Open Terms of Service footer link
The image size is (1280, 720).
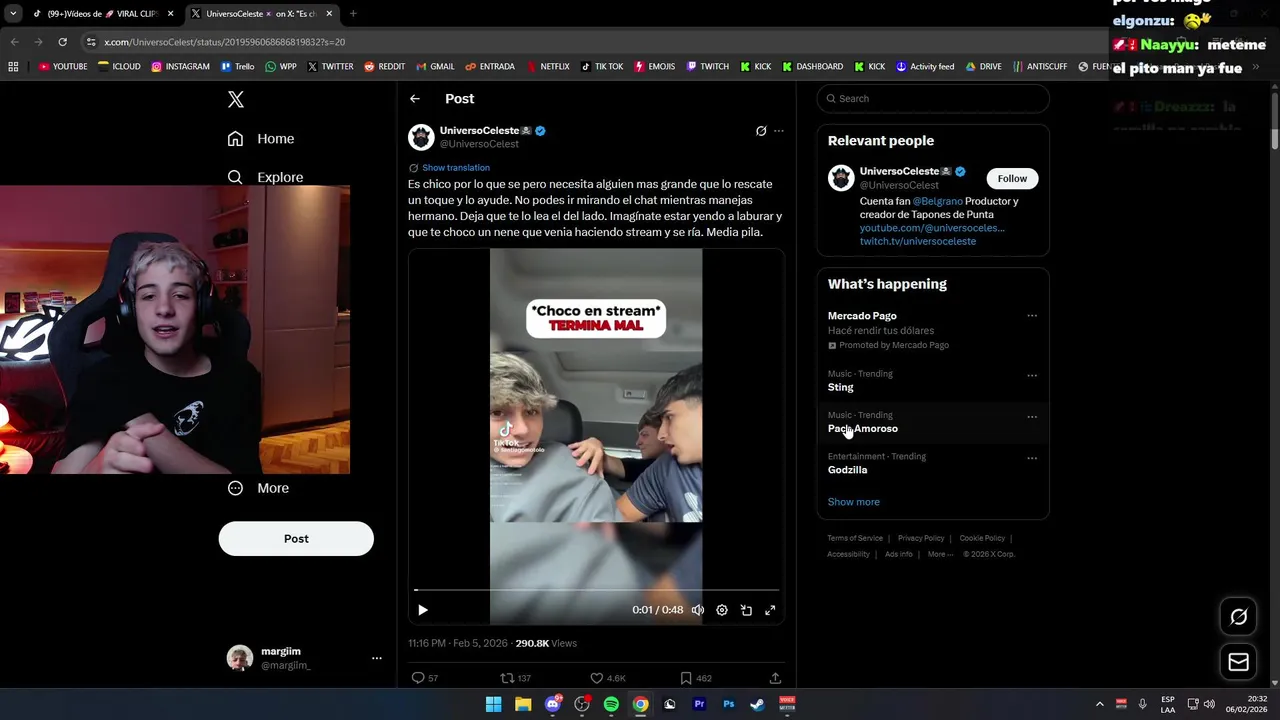tap(855, 538)
